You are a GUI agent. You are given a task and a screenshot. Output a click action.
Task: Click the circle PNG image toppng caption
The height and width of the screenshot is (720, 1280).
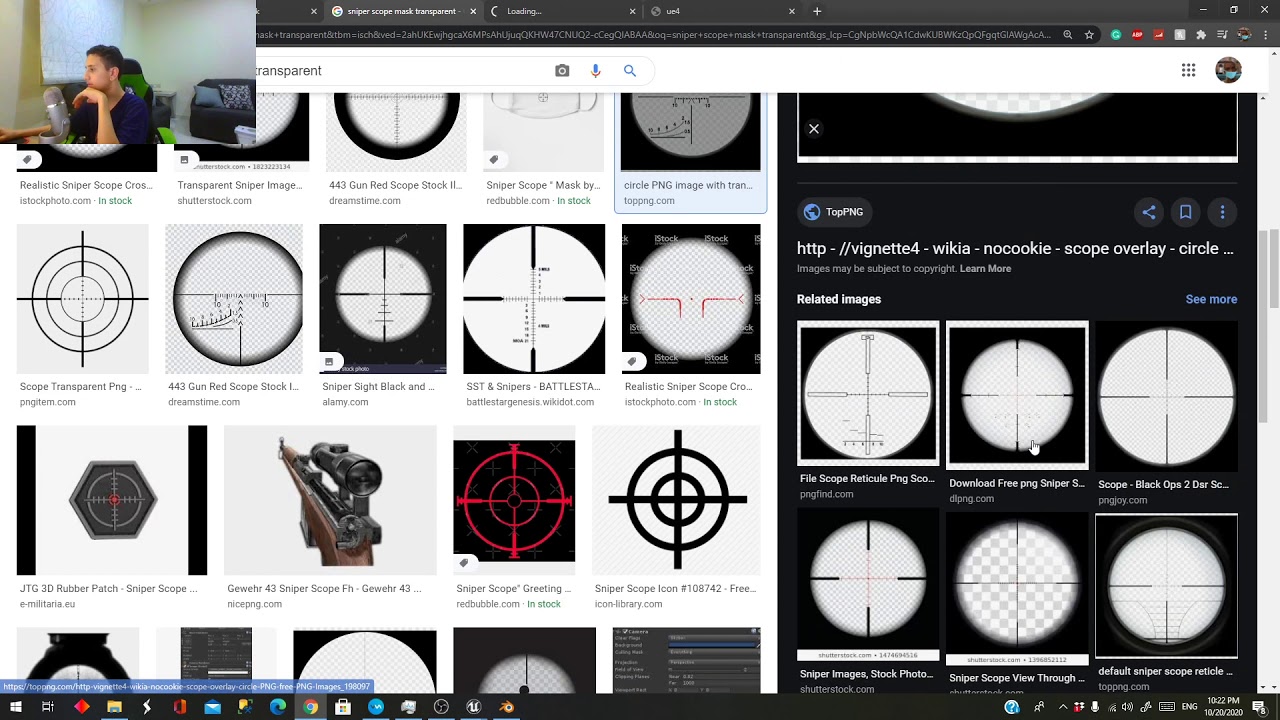tap(688, 185)
